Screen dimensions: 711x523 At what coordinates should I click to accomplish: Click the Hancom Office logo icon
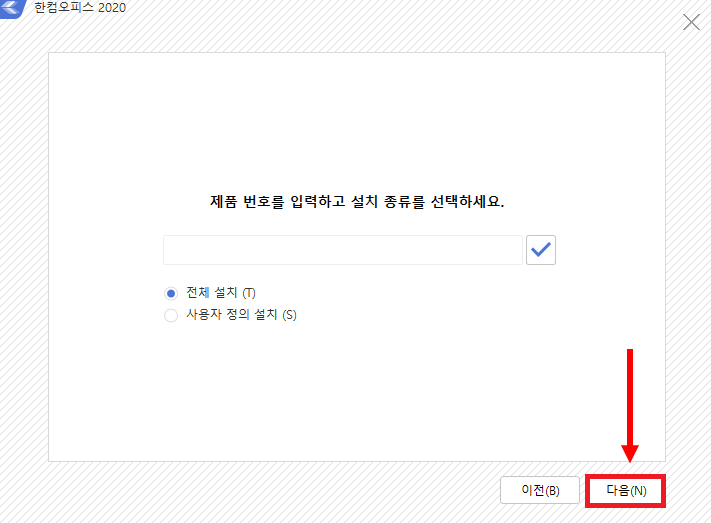click(x=13, y=8)
